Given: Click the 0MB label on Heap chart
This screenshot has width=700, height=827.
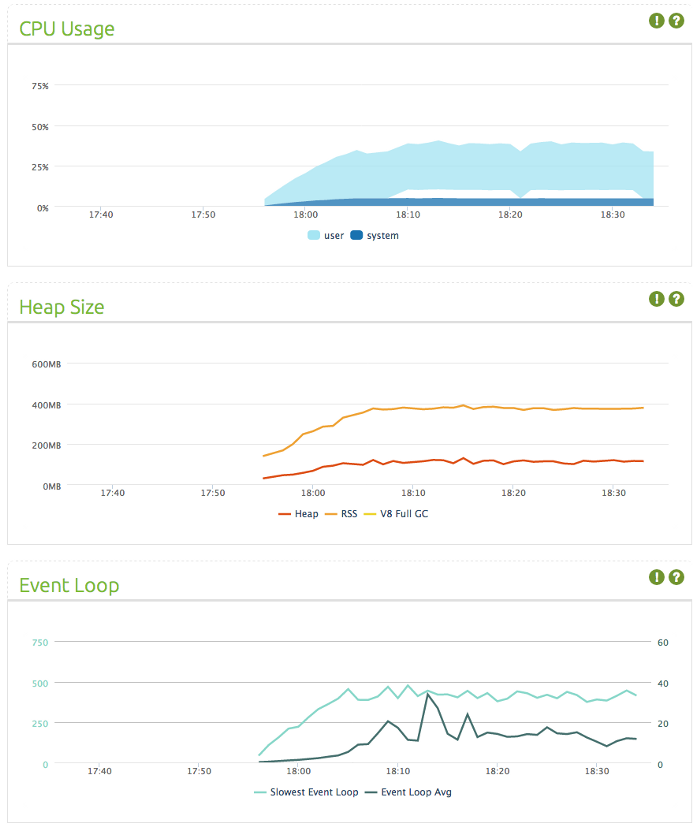Looking at the screenshot, I should tap(52, 486).
